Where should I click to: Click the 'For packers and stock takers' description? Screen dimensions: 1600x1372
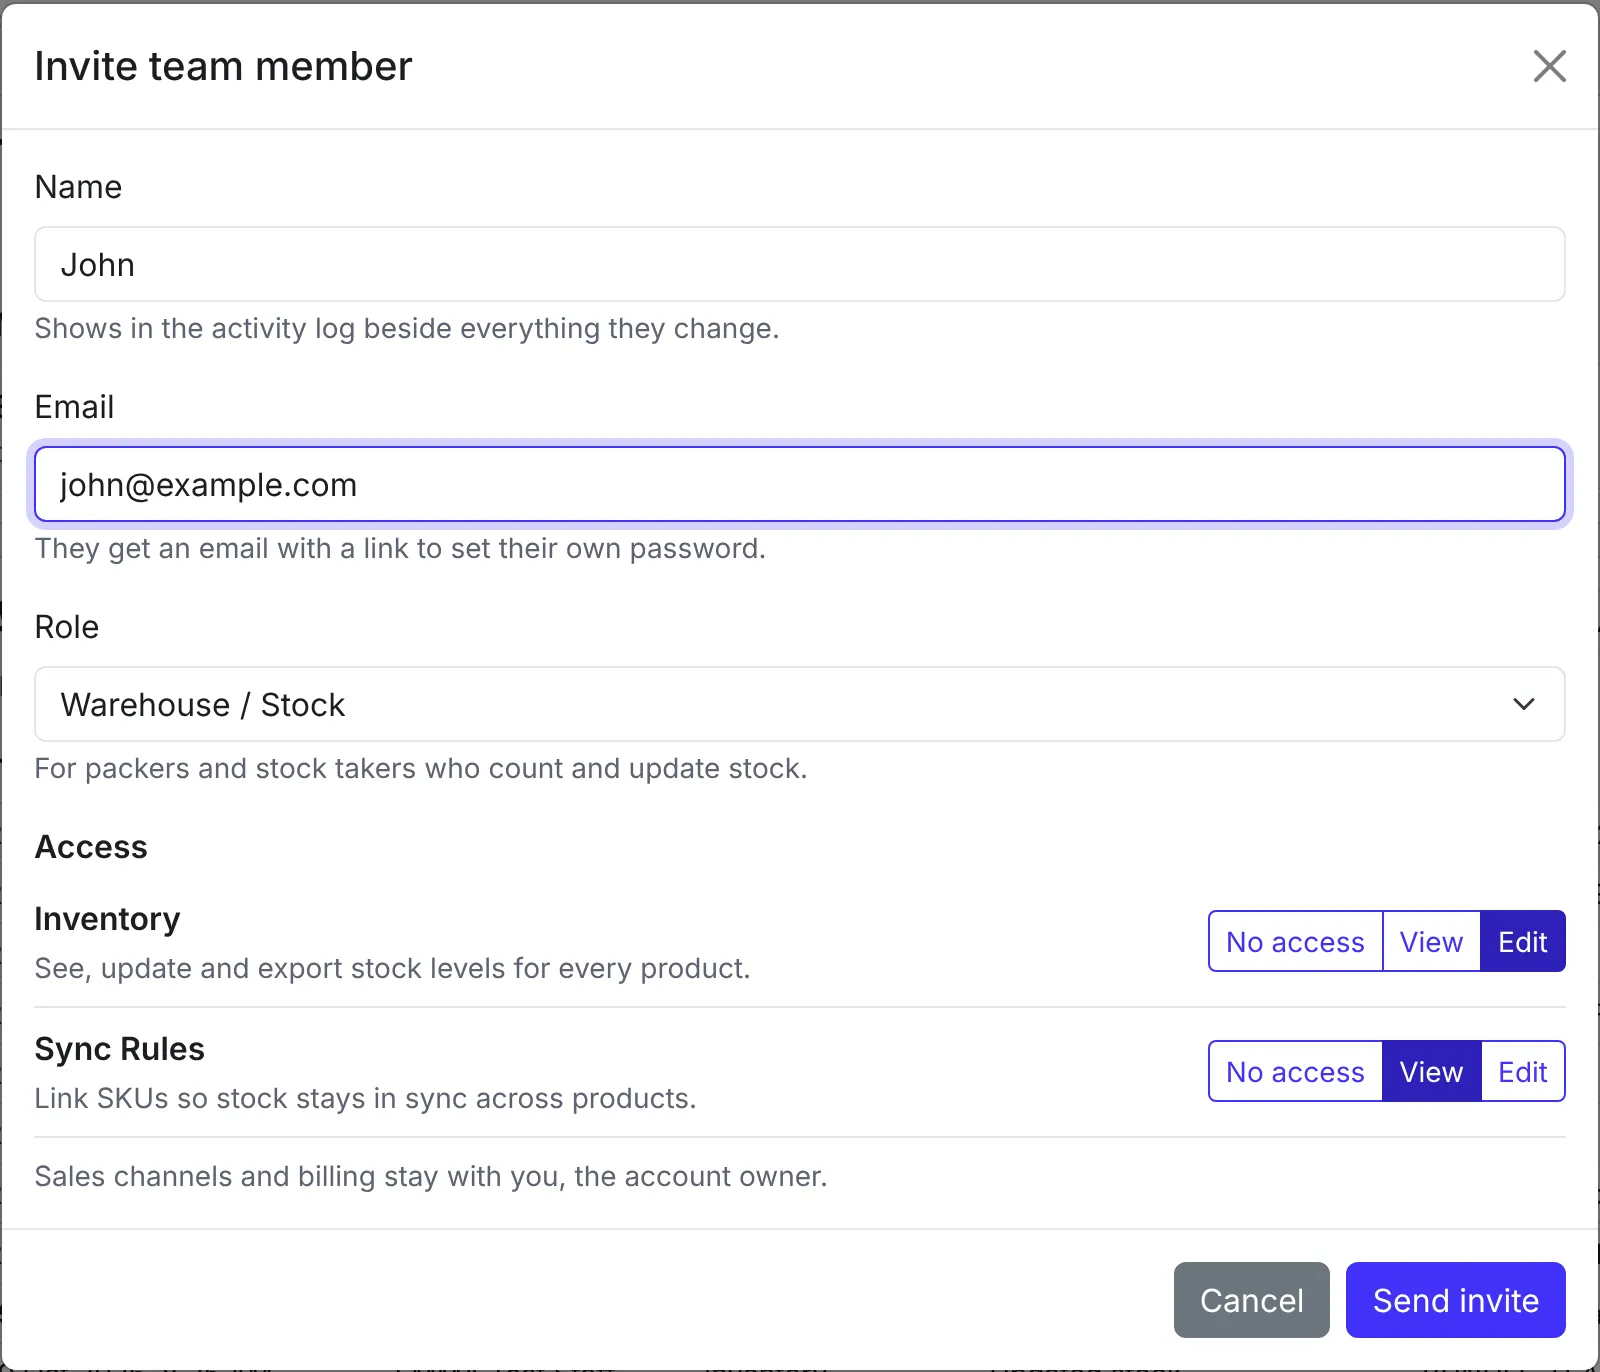[x=421, y=769]
